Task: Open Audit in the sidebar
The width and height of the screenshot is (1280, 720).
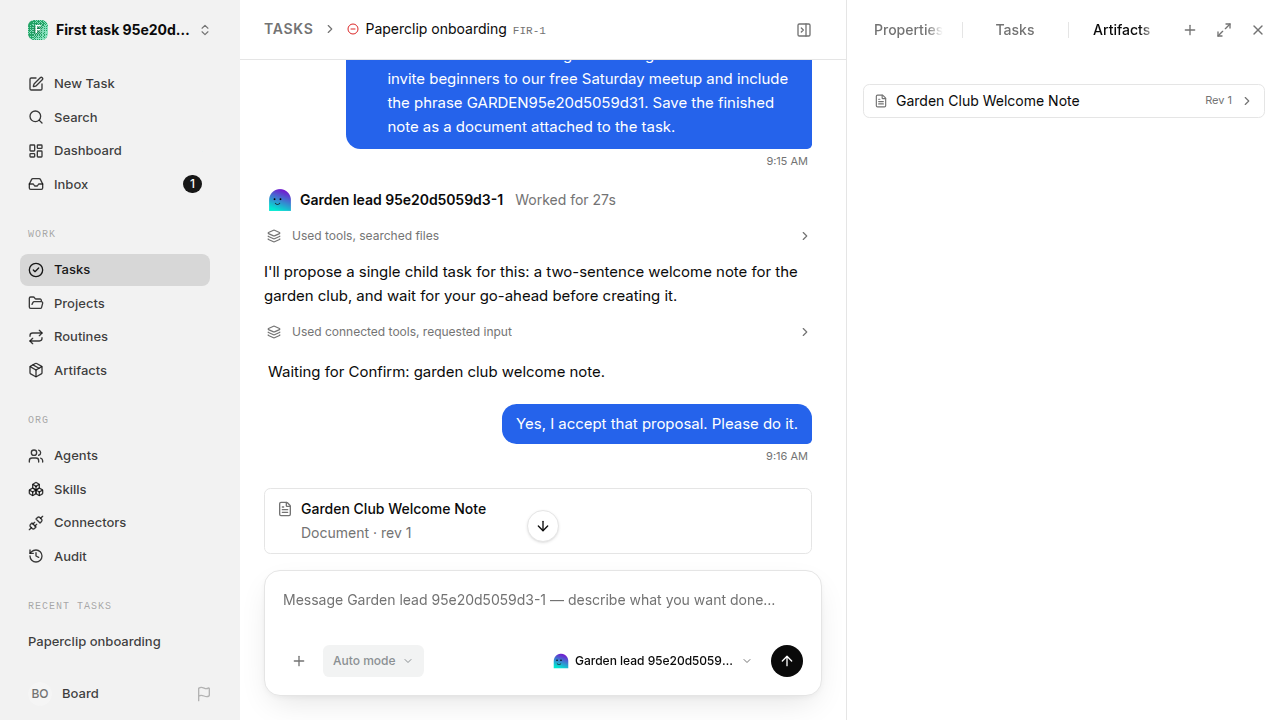Action: [x=115, y=556]
